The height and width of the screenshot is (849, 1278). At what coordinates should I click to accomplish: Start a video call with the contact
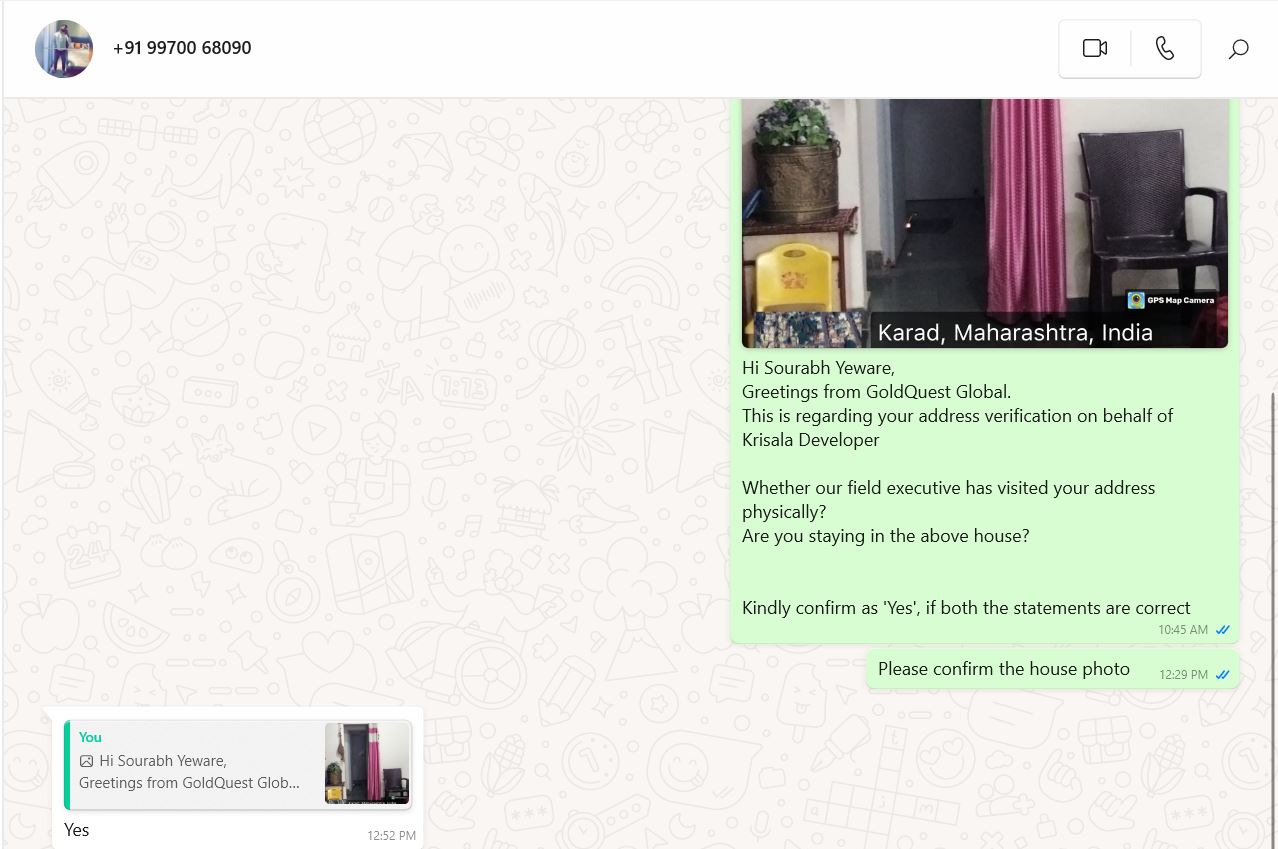1094,48
